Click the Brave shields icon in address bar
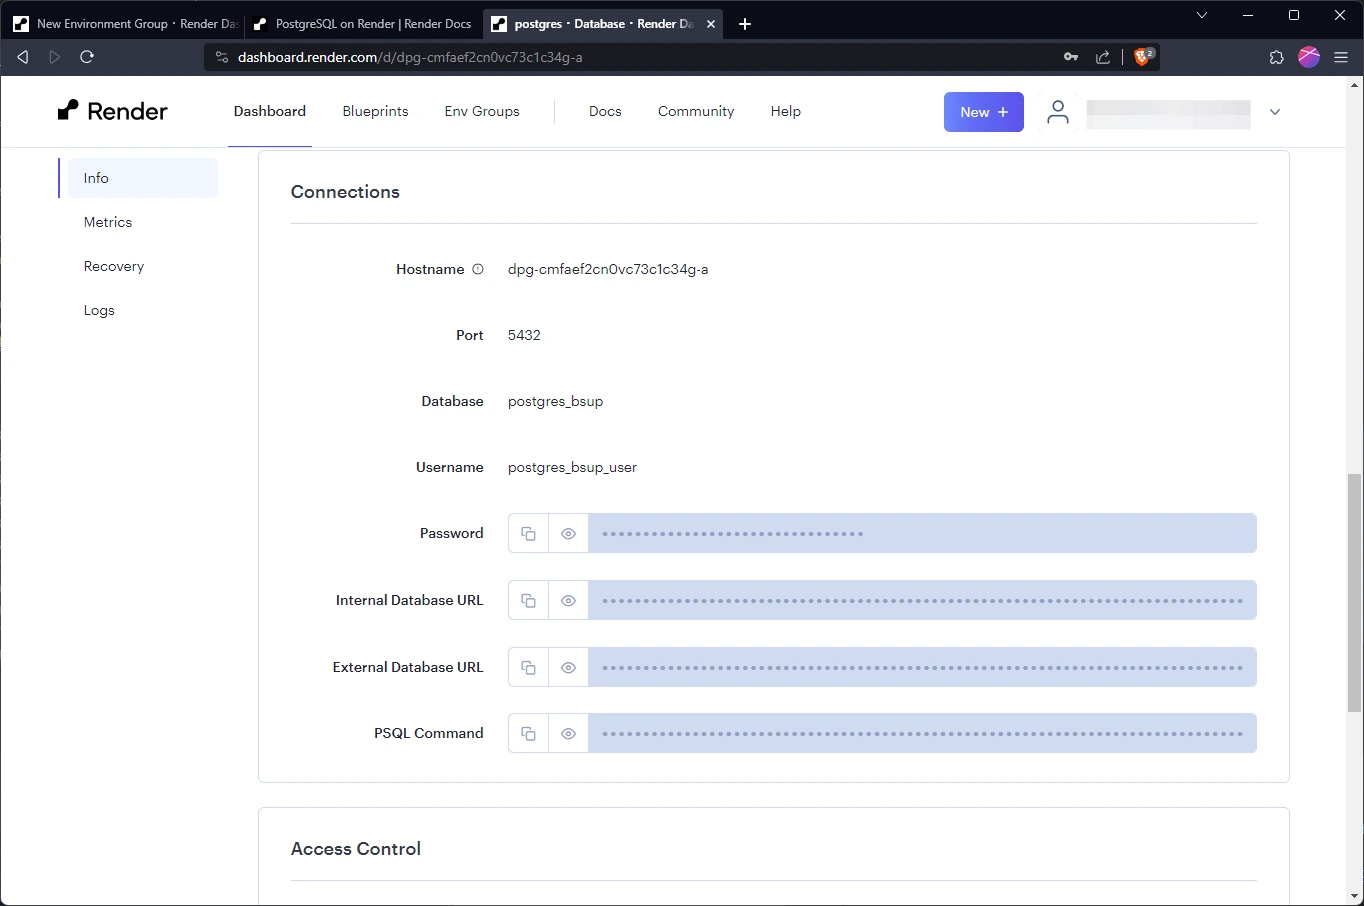 click(x=1143, y=57)
